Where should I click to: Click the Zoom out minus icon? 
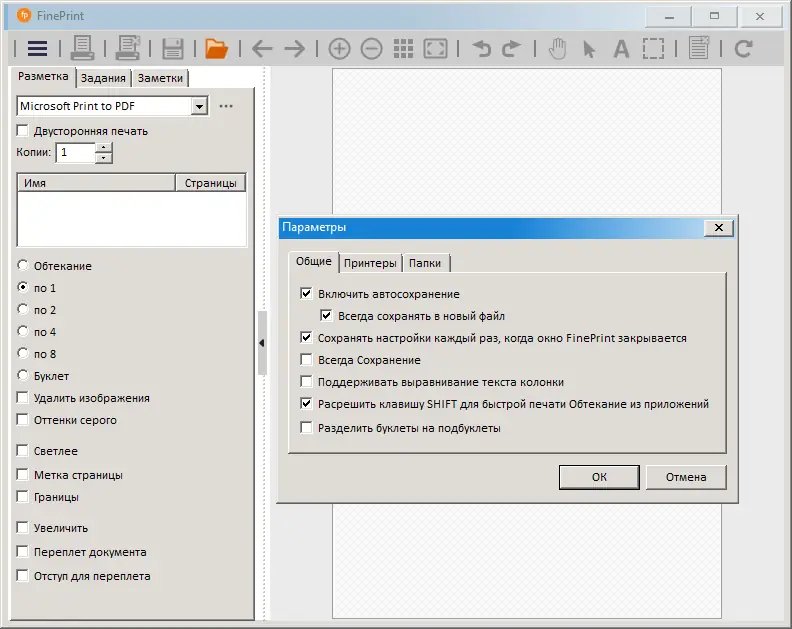pyautogui.click(x=371, y=49)
